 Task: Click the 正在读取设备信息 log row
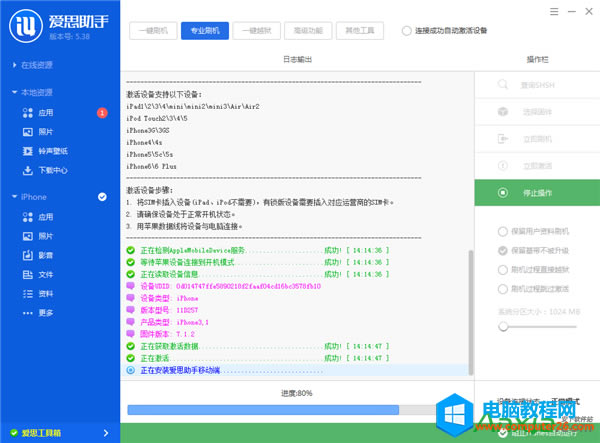click(258, 274)
